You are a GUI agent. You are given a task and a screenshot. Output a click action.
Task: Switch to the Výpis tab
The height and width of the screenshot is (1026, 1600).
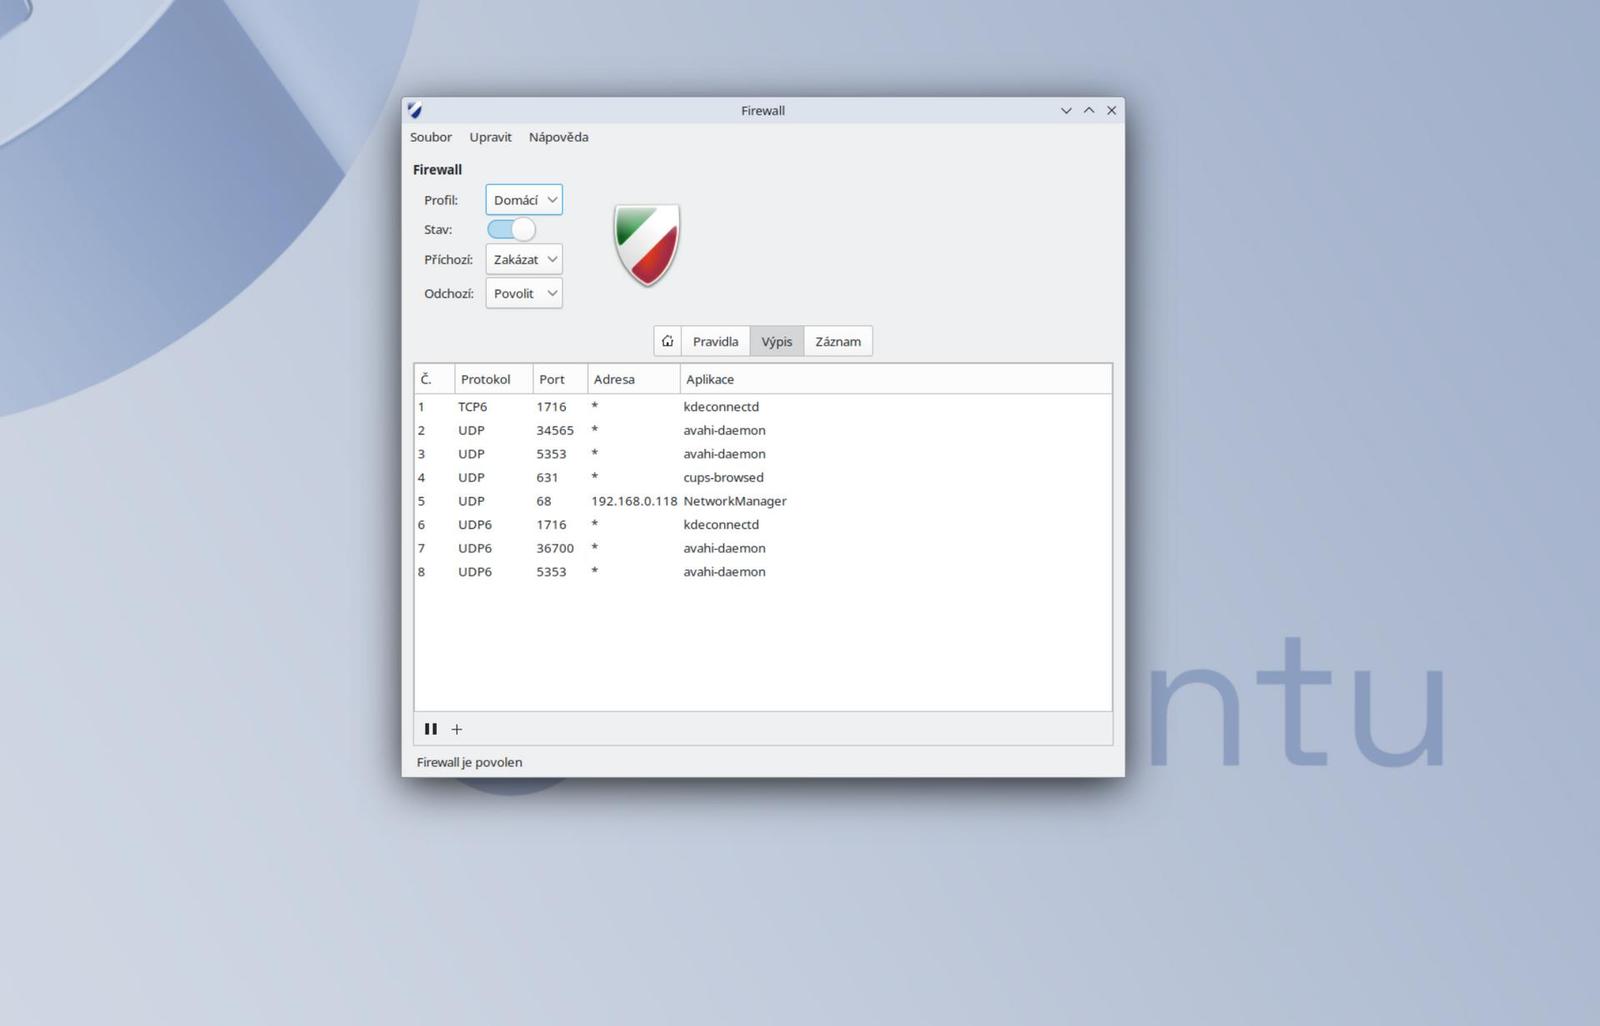pyautogui.click(x=777, y=341)
